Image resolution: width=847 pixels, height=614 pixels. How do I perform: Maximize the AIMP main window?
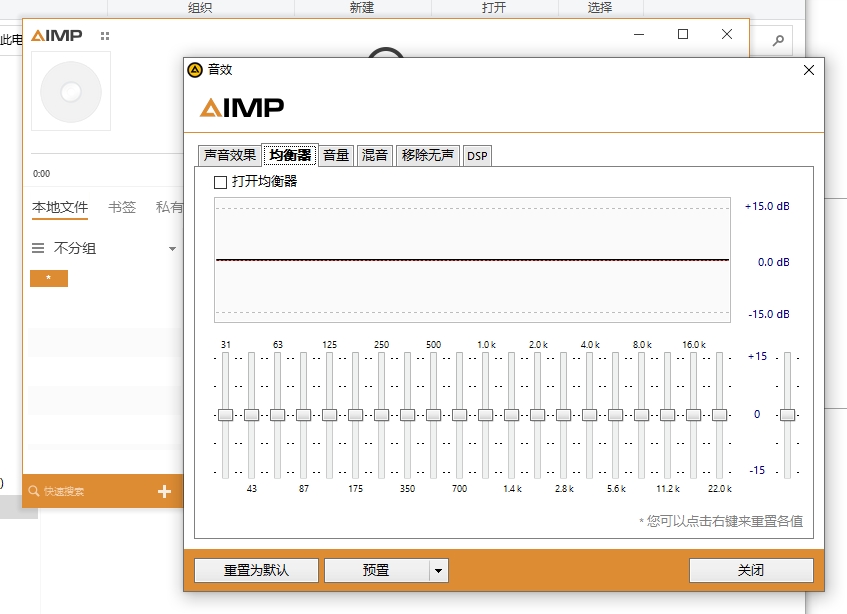pyautogui.click(x=683, y=35)
